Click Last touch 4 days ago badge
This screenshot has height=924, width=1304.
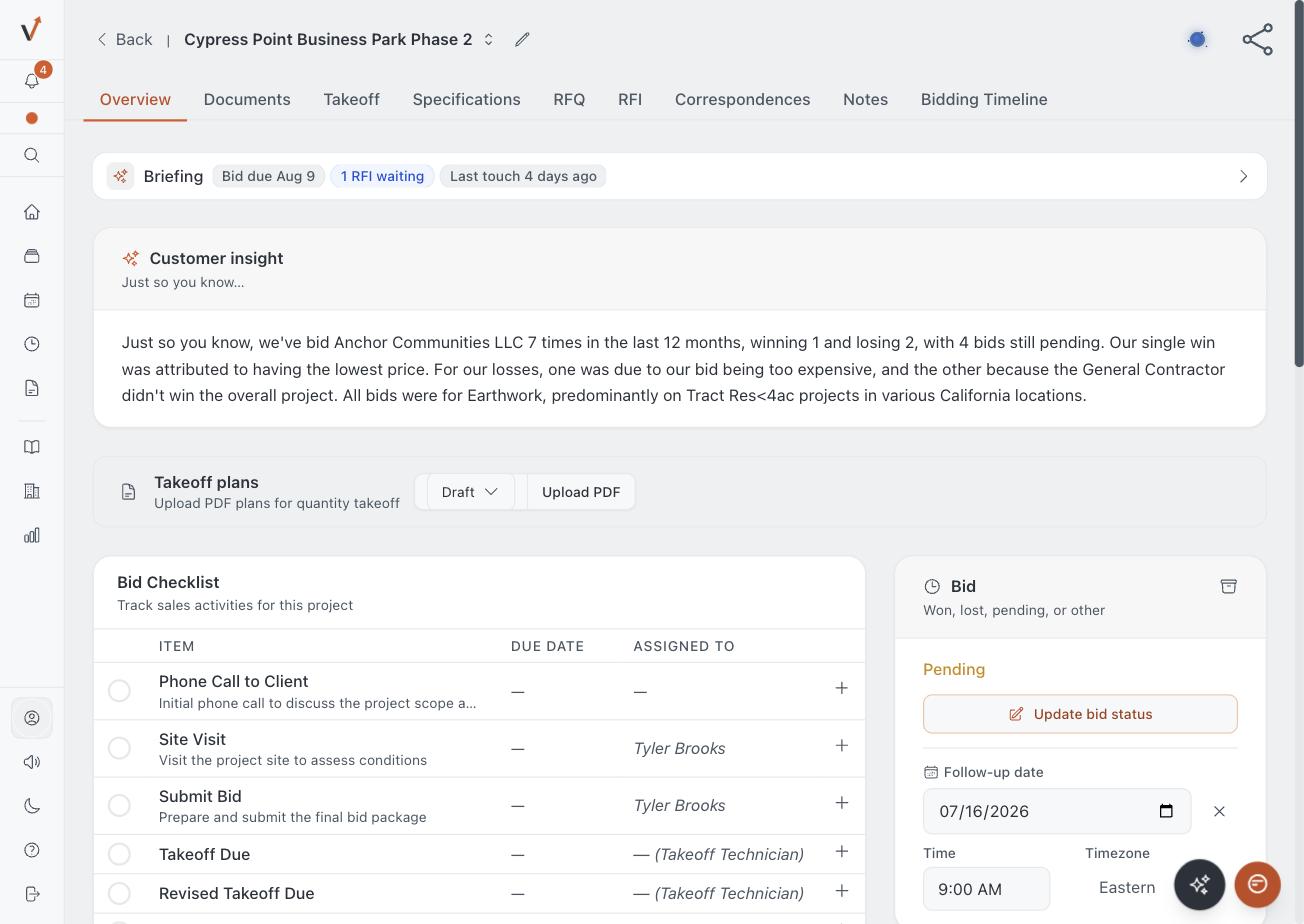point(523,176)
